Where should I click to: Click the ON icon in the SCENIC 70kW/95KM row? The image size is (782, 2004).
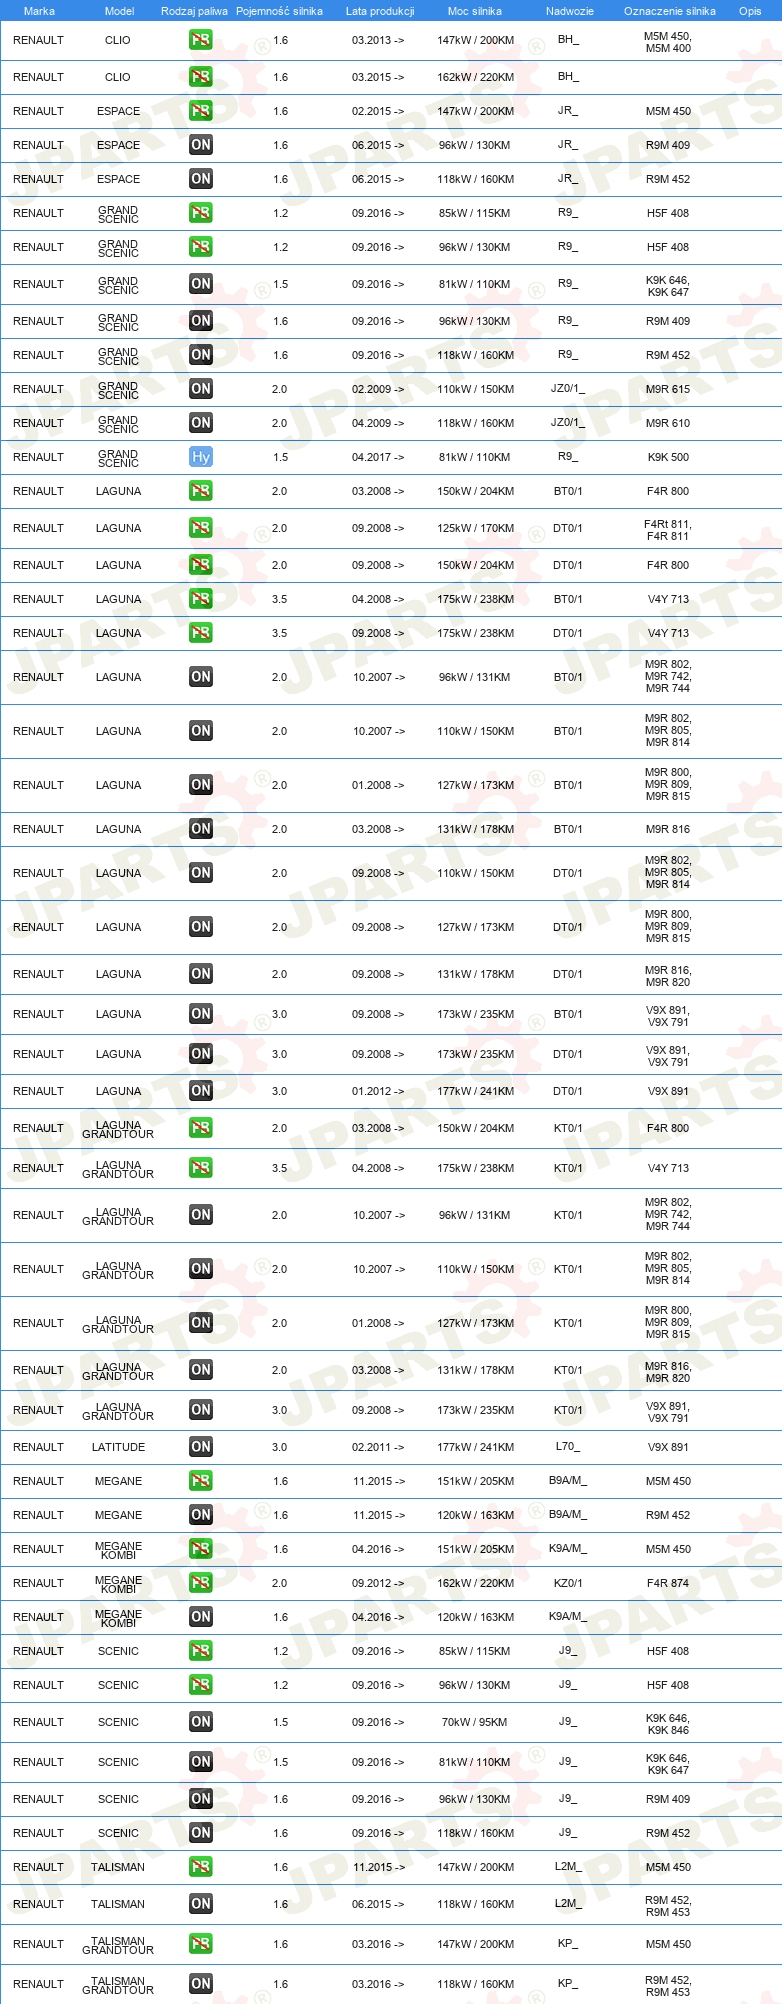(201, 1722)
